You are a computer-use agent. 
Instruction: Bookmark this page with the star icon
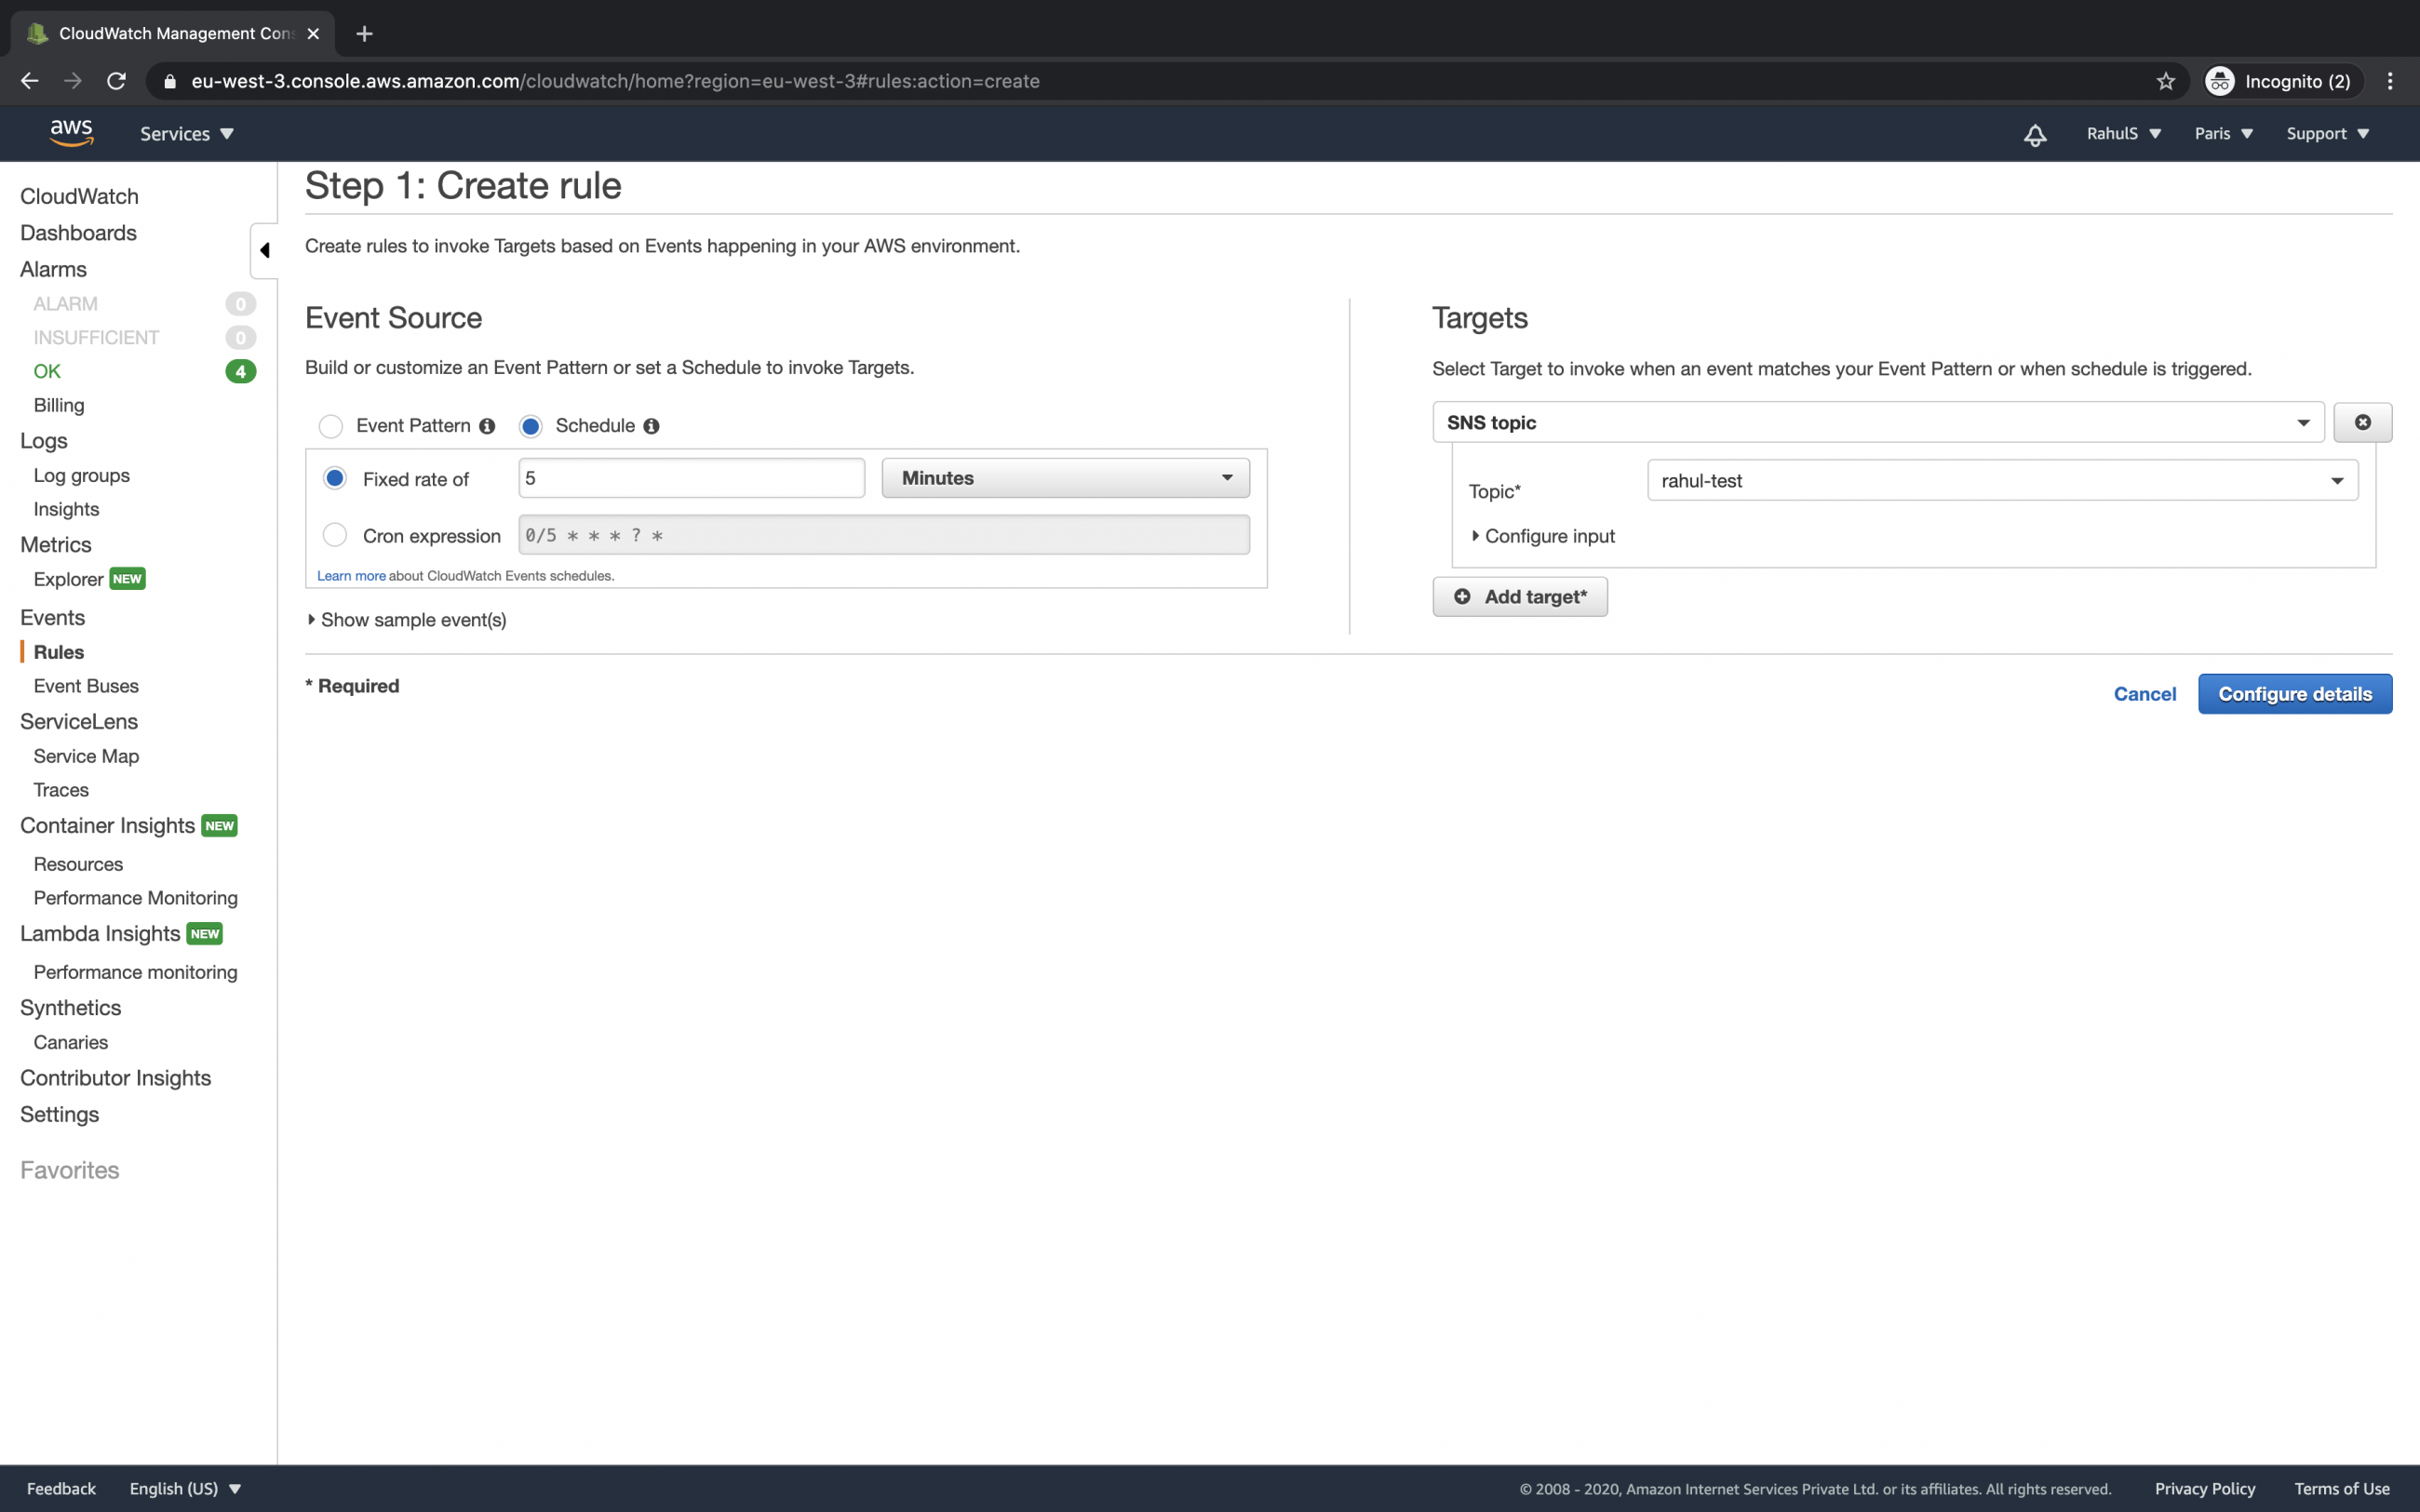(x=2165, y=81)
